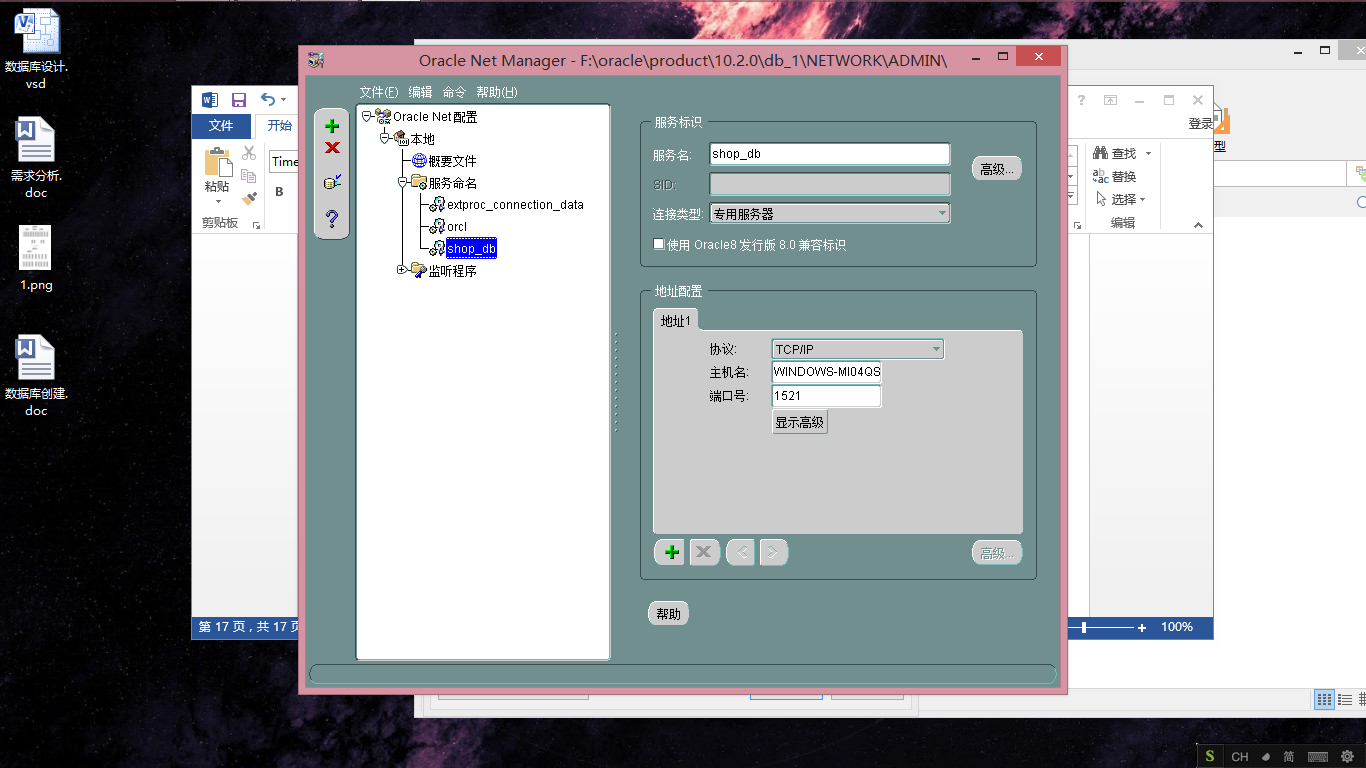Image resolution: width=1366 pixels, height=768 pixels.
Task: Click the Word undo arrow icon
Action: click(x=267, y=99)
